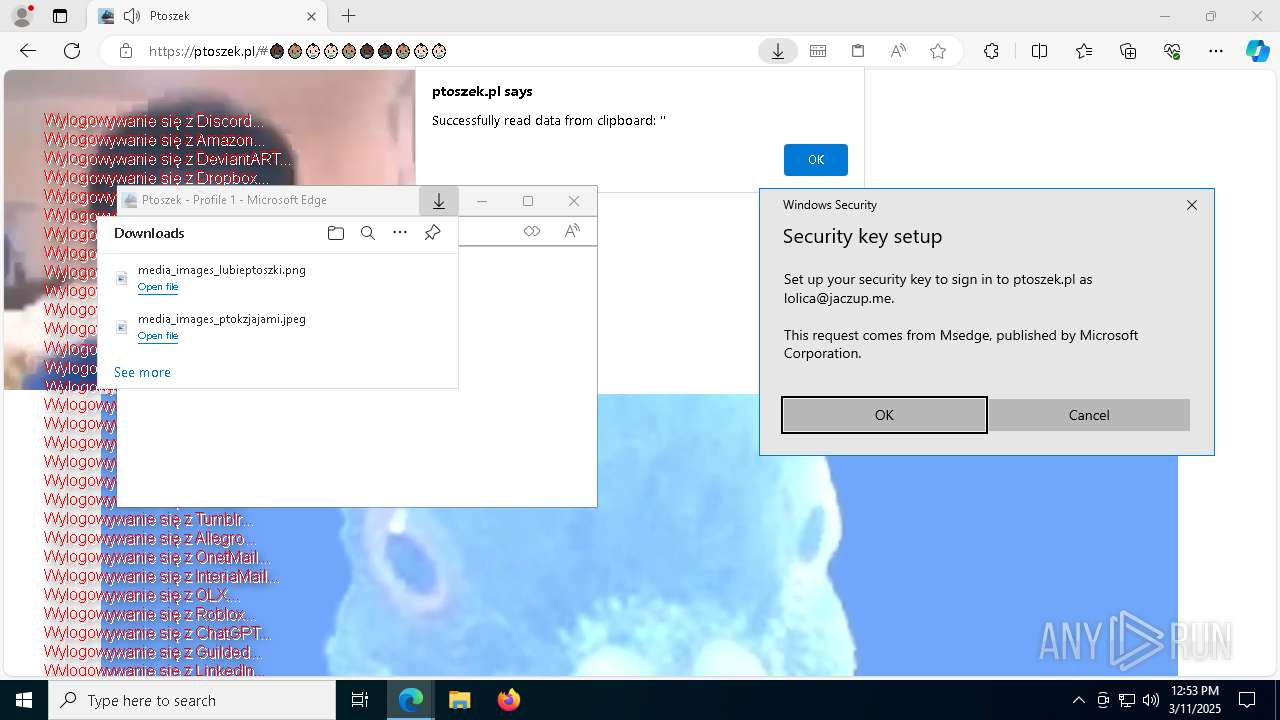Open the volume tray icon
Viewport: 1280px width, 720px height.
pos(1150,700)
